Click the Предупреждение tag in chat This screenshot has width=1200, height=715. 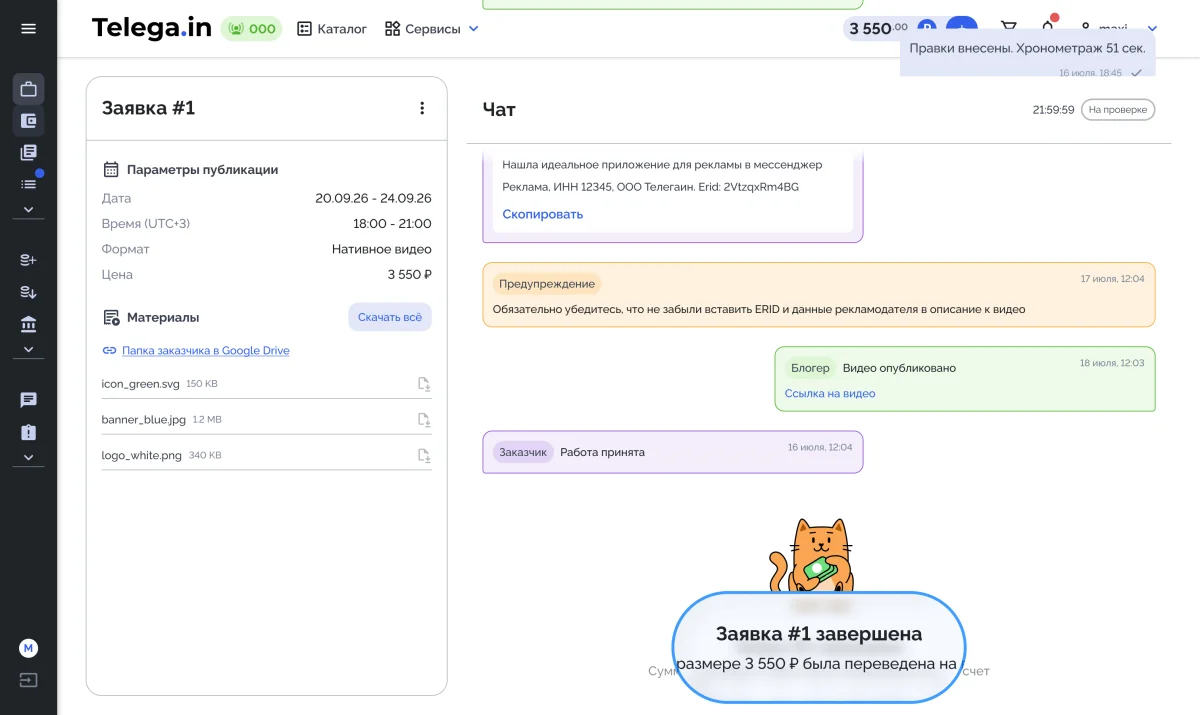pyautogui.click(x=547, y=284)
